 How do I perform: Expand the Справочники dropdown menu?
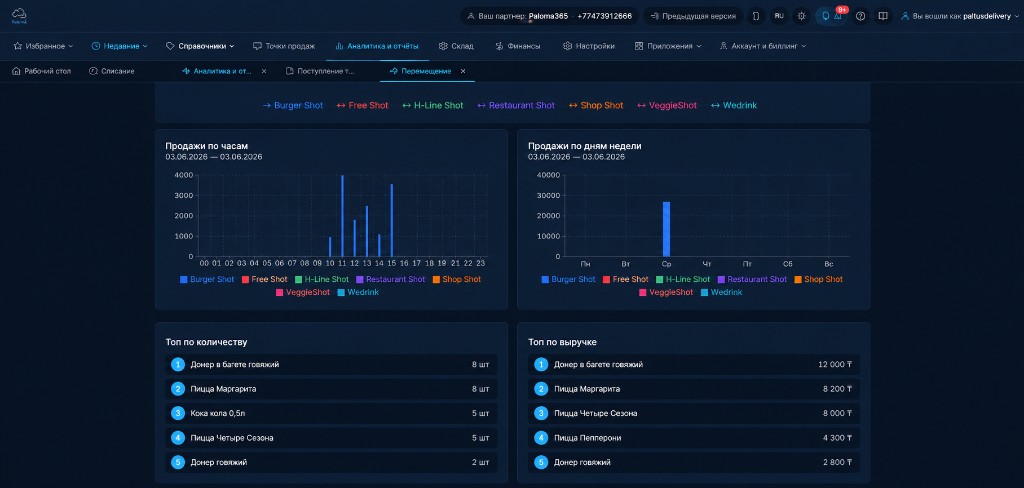[x=200, y=46]
